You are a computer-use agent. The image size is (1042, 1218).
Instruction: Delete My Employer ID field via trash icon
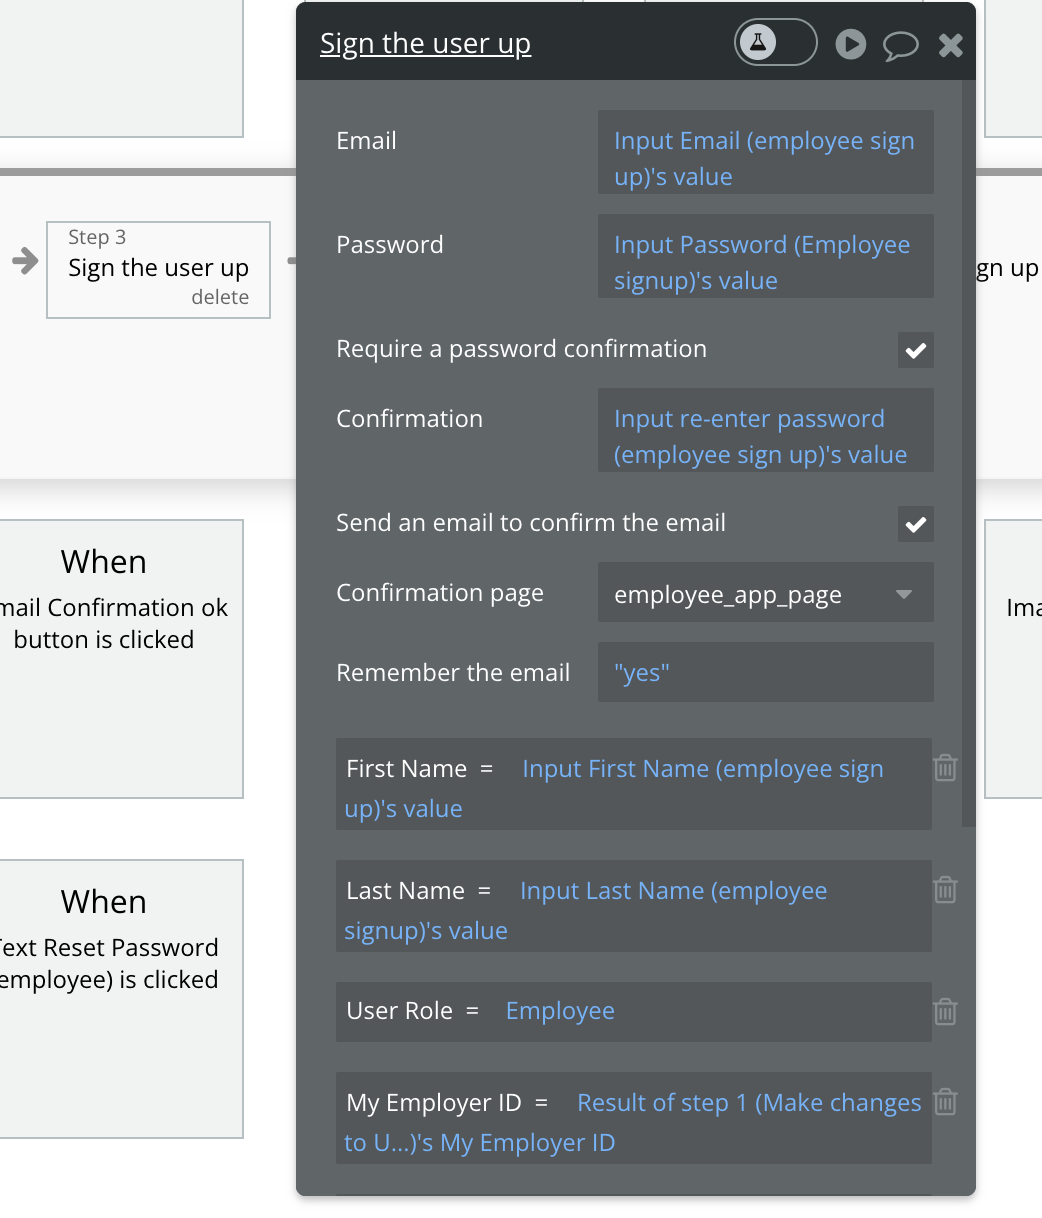click(x=945, y=1102)
